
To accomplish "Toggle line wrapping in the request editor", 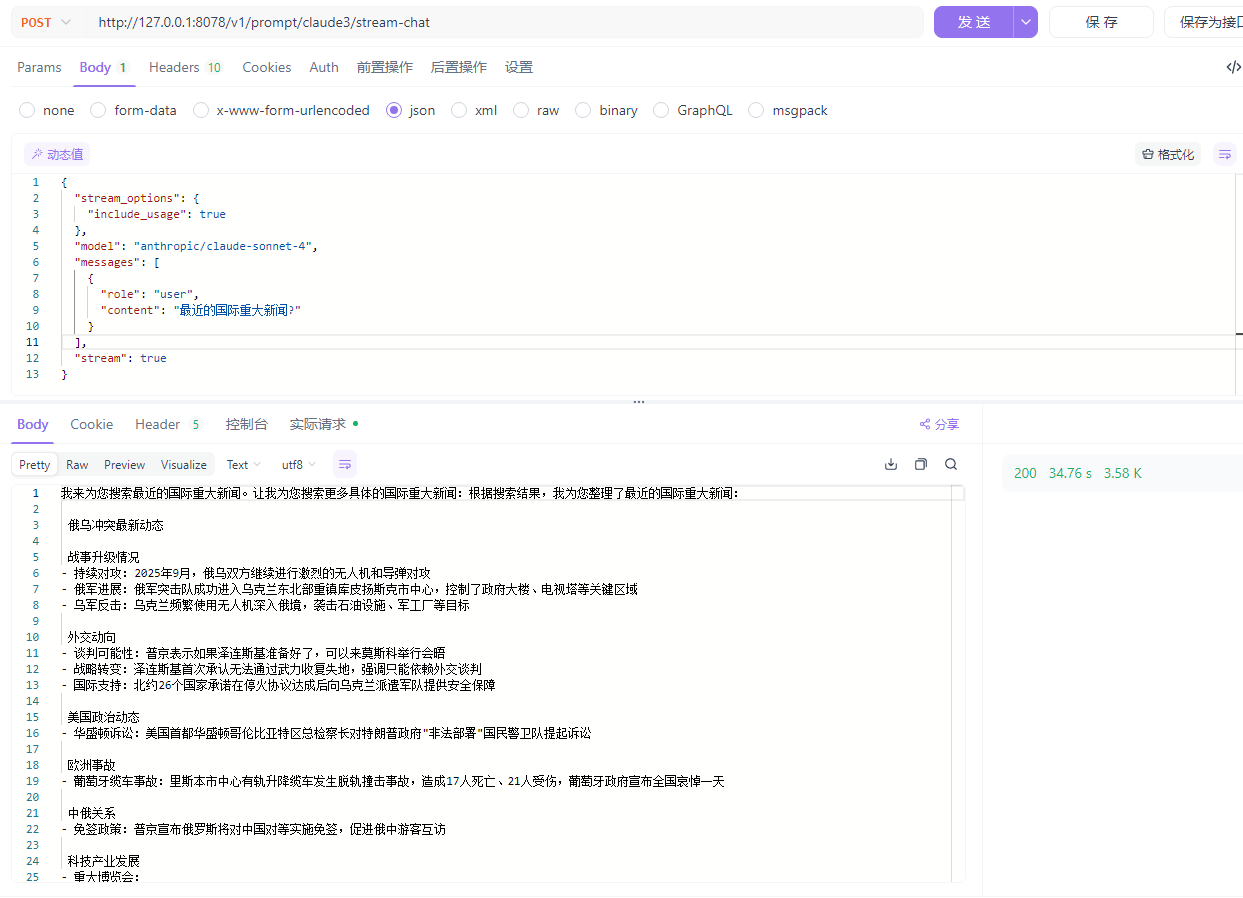I will tap(1225, 154).
